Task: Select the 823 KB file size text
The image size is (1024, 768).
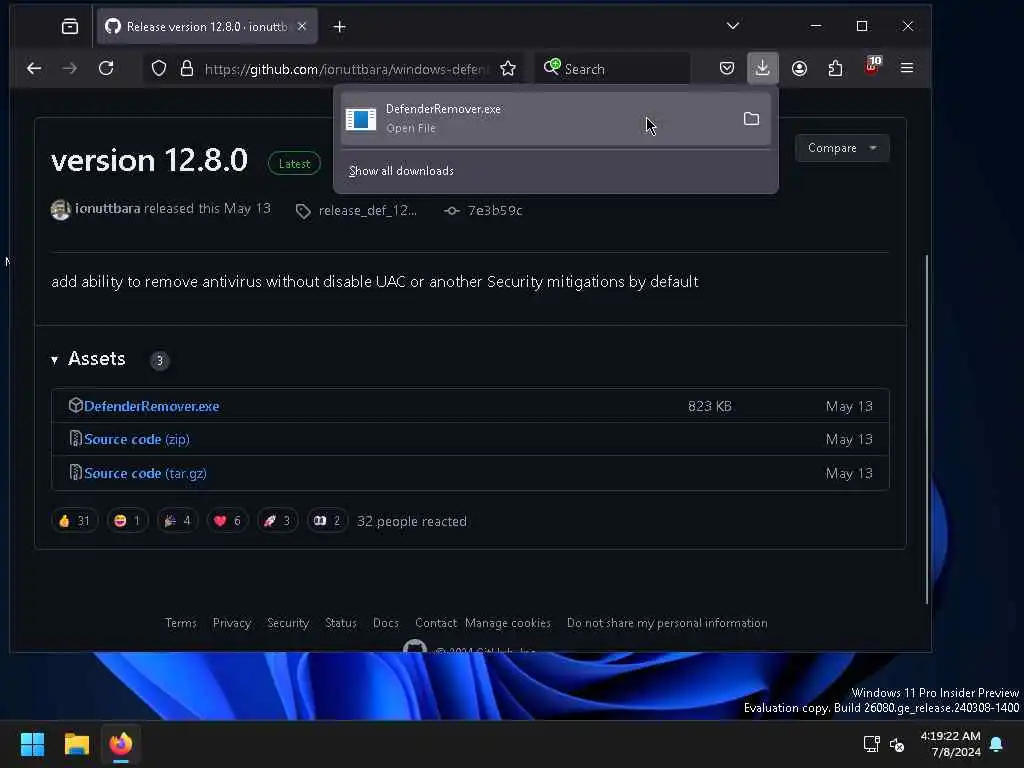Action: tap(710, 406)
